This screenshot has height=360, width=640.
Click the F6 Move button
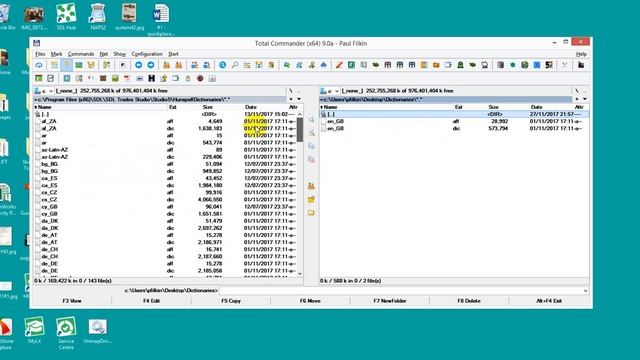[310, 301]
